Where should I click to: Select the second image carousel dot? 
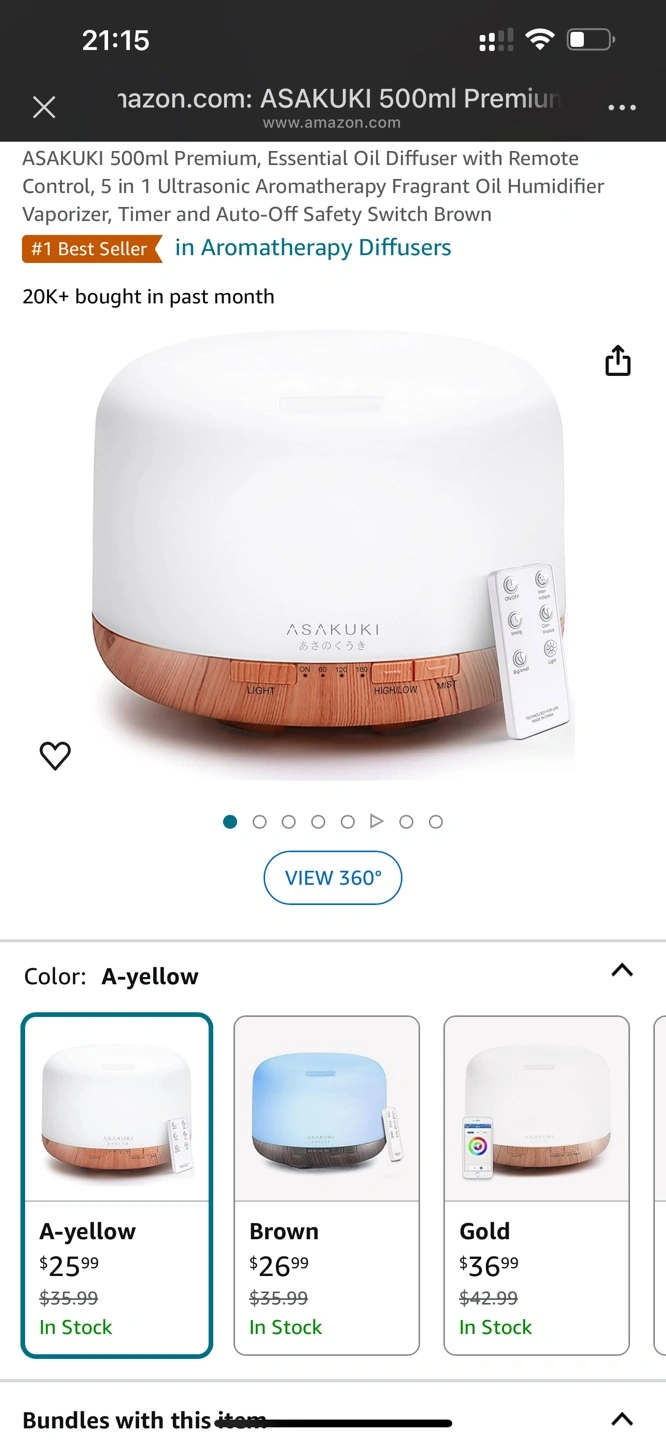tap(260, 822)
